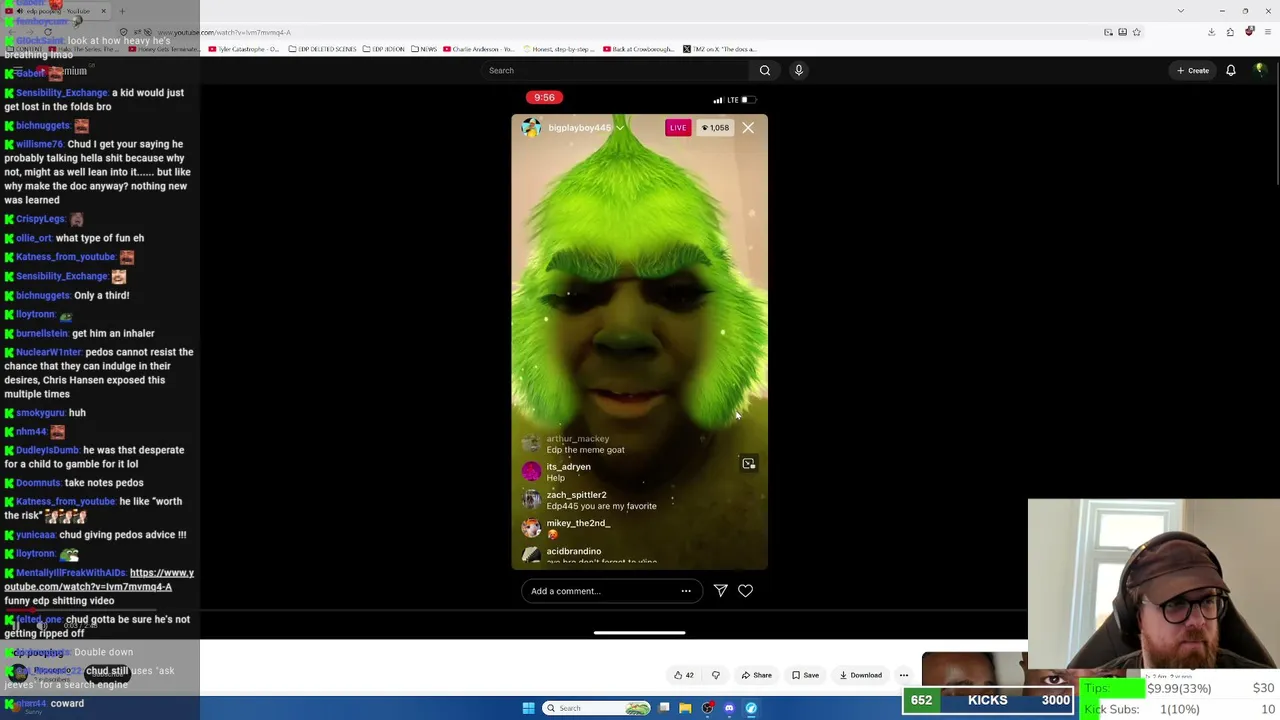Click the pink LIVE badge
Viewport: 1280px width, 720px height.
coord(678,128)
